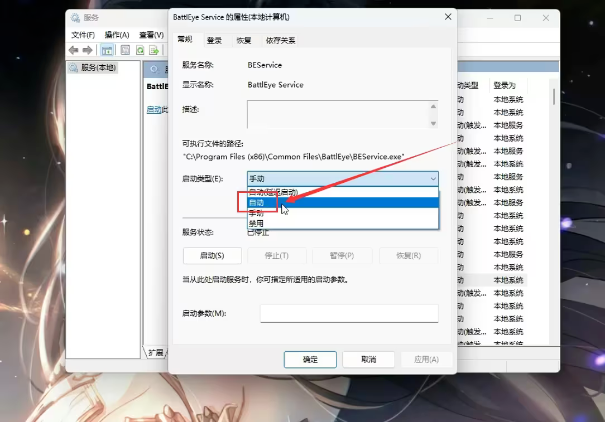The image size is (605, 422).
Task: Click the export list icon in Services toolbar
Action: click(154, 50)
